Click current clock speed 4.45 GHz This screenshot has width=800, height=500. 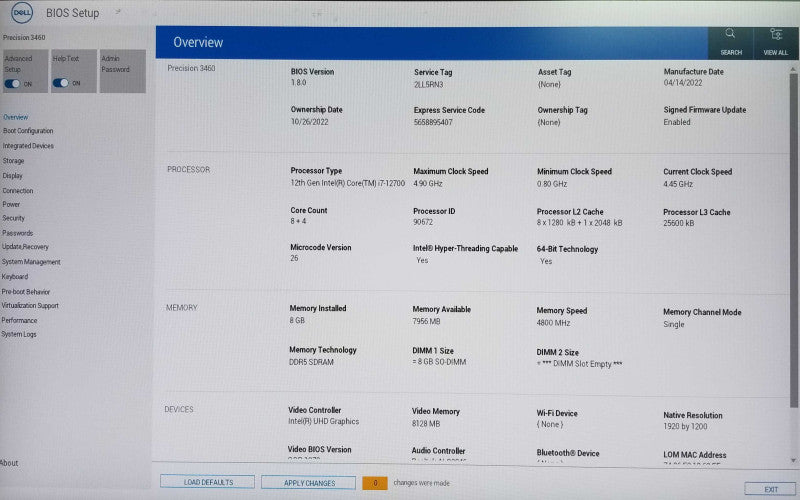[x=678, y=184]
